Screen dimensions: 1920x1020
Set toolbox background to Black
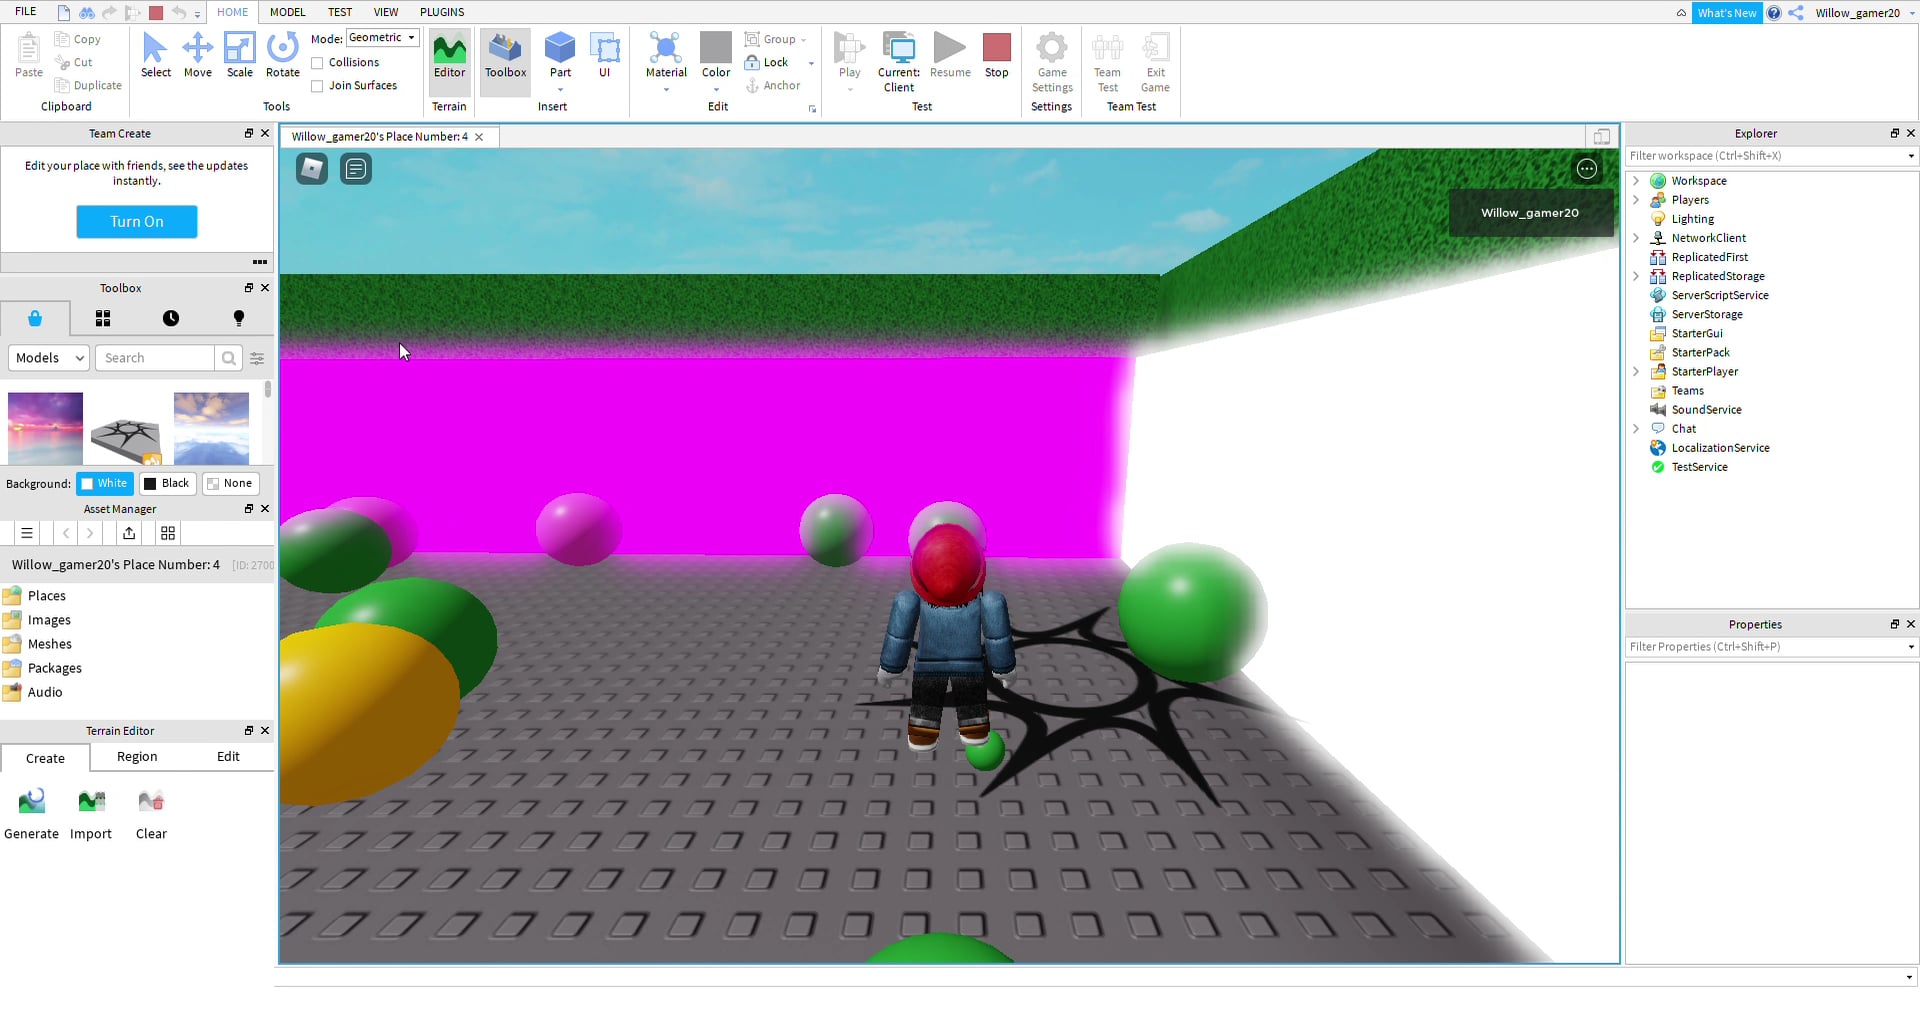click(167, 483)
